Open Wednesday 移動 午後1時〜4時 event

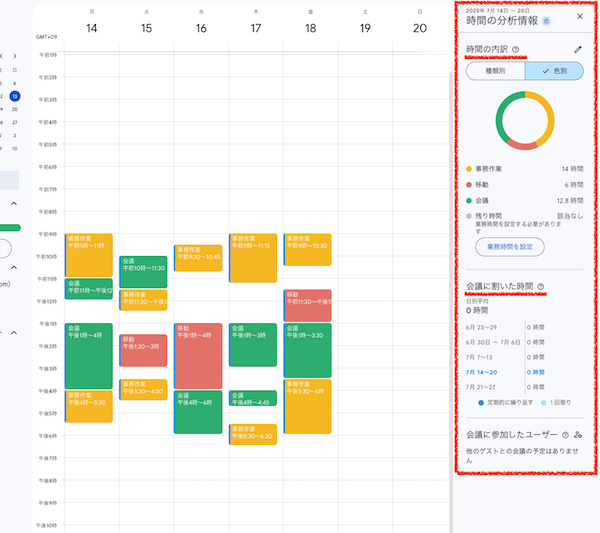pyautogui.click(x=198, y=356)
